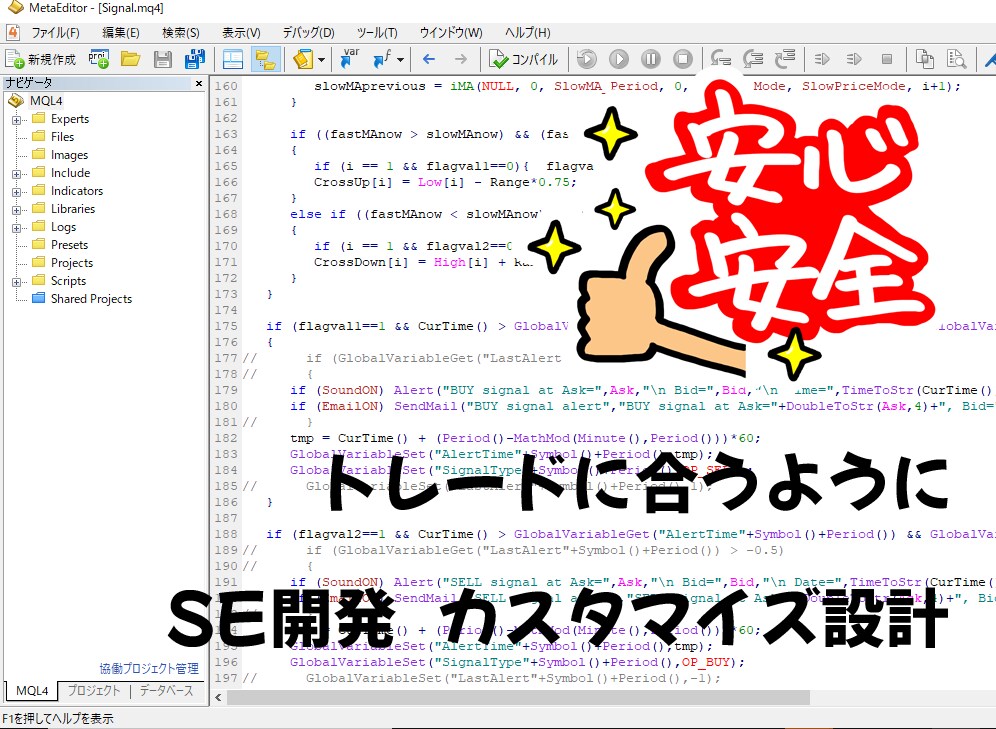Select the Shared Projects folder

pos(91,298)
